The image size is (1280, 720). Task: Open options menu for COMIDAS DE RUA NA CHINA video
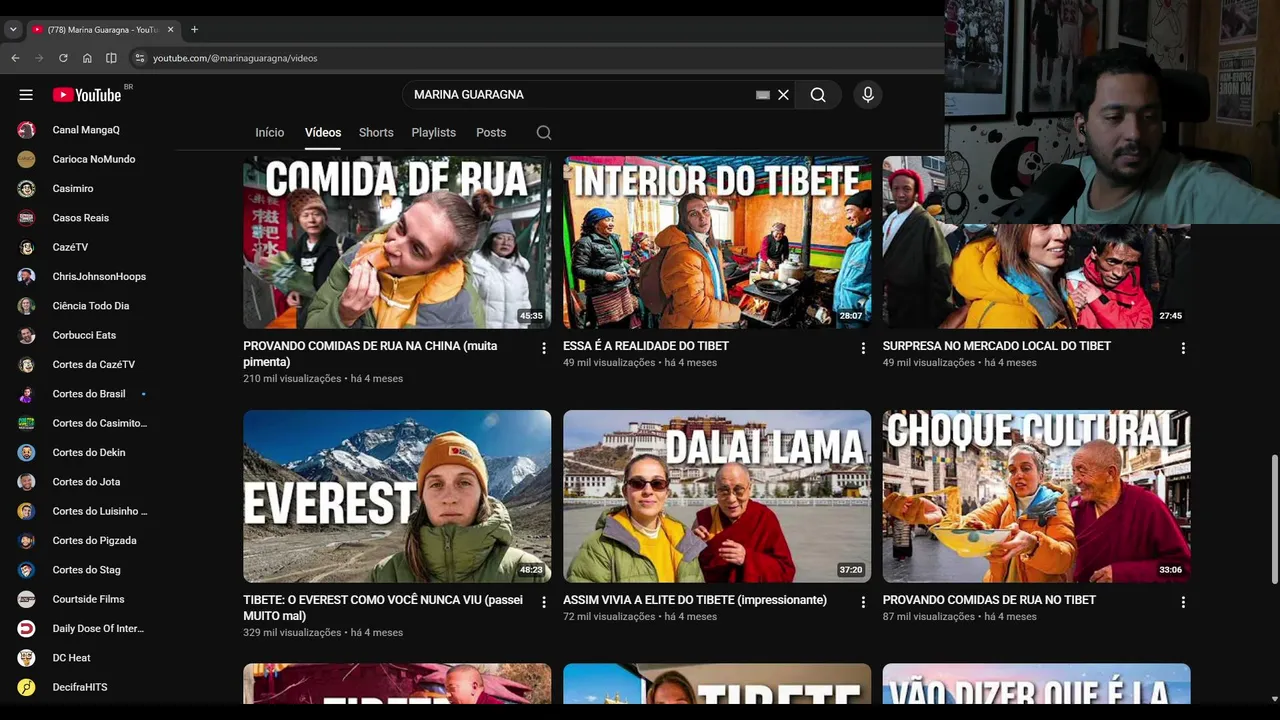pos(544,348)
